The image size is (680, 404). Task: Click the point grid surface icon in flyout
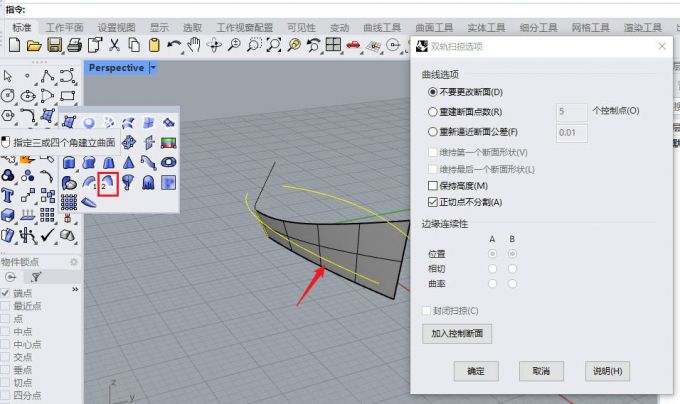69,202
